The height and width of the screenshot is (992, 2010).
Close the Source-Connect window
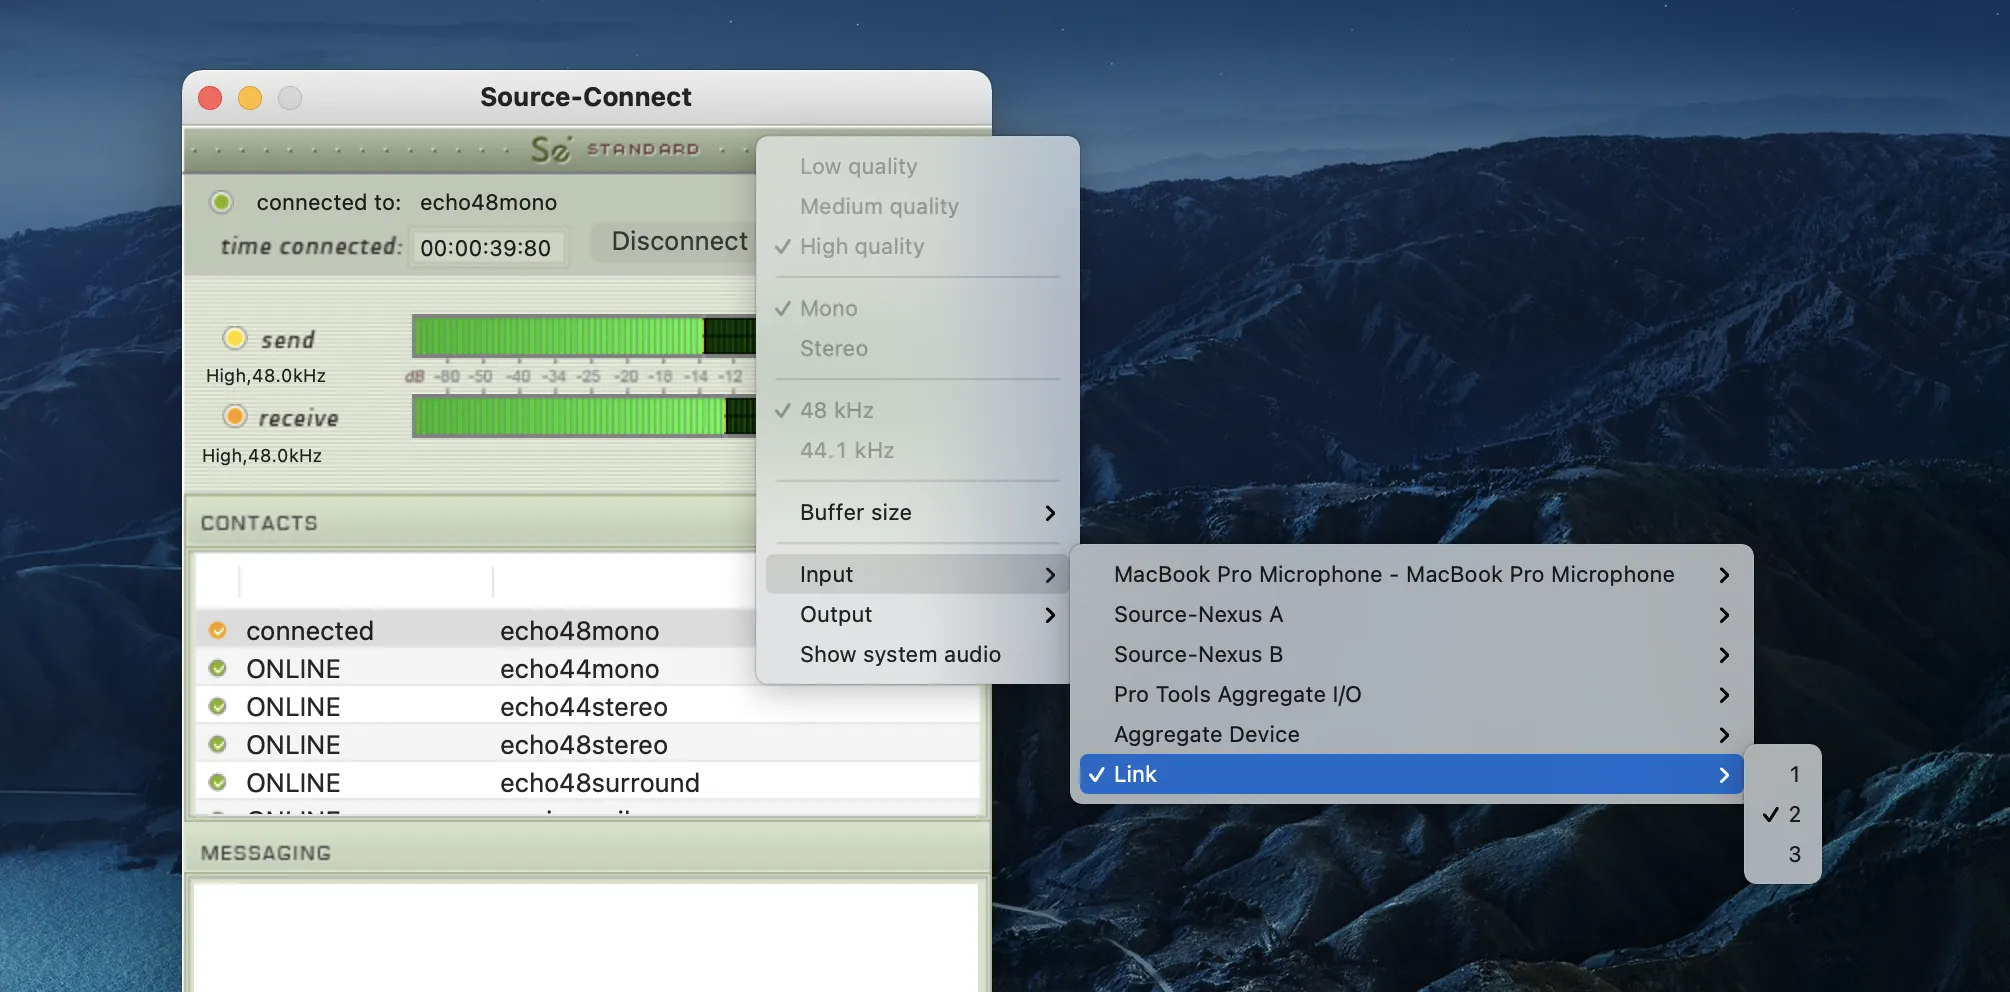[x=210, y=97]
